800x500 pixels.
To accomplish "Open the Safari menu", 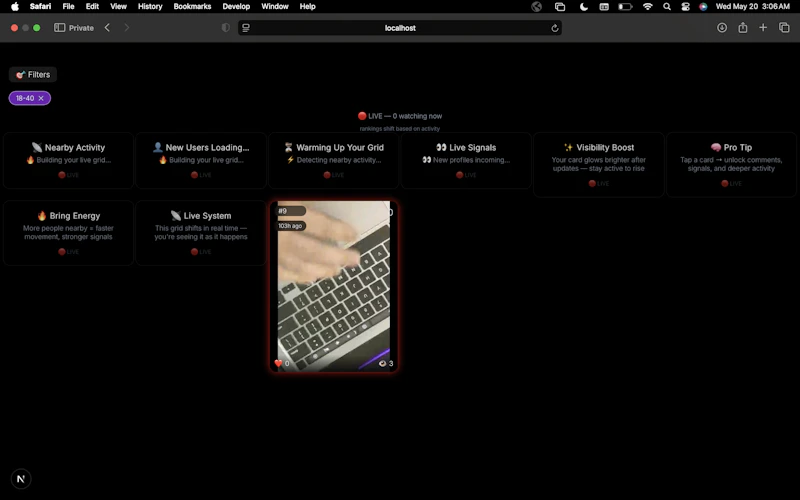I will [40, 6].
